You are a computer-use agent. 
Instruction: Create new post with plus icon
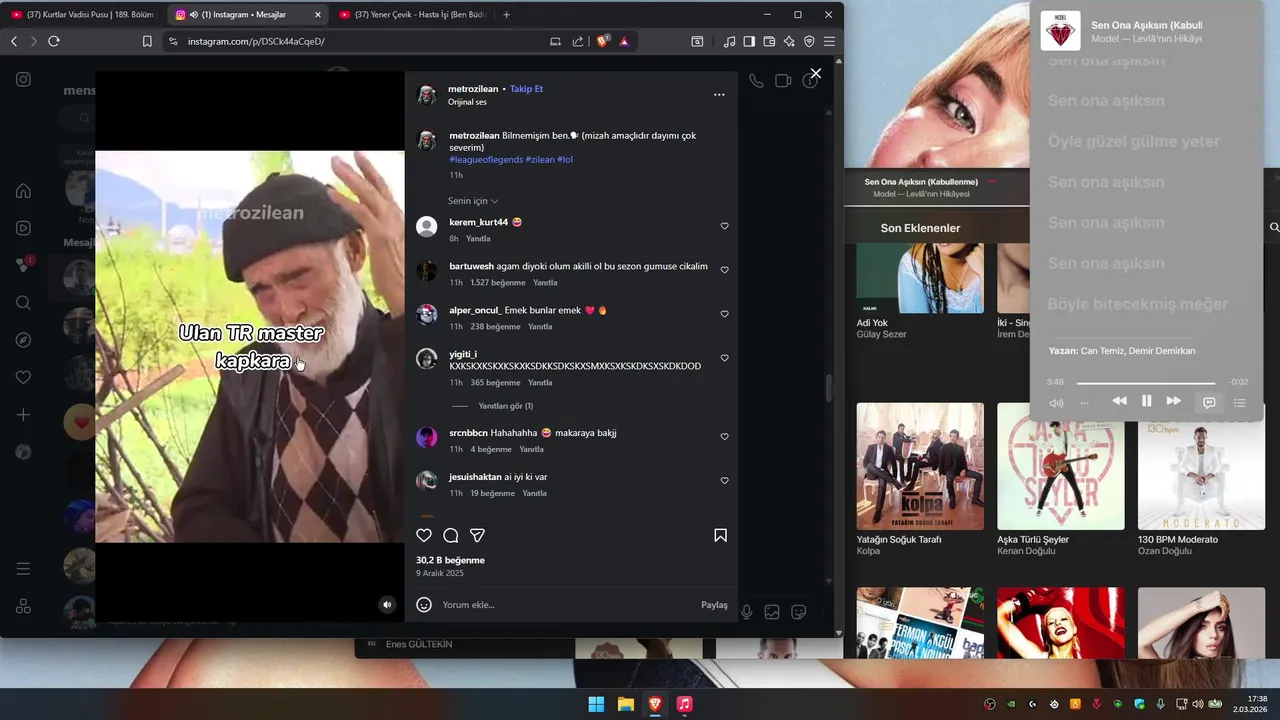23,415
